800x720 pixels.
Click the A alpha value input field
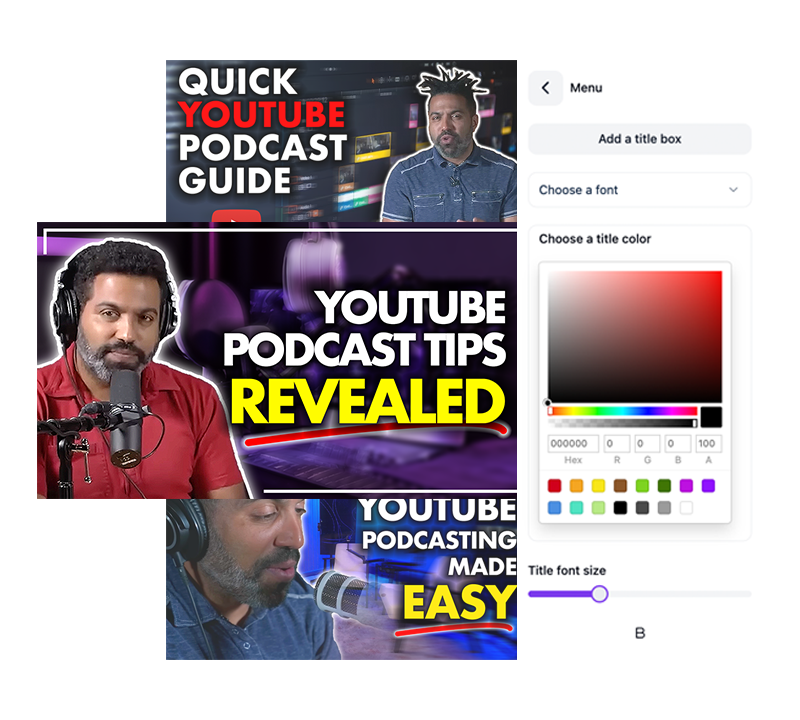point(709,443)
